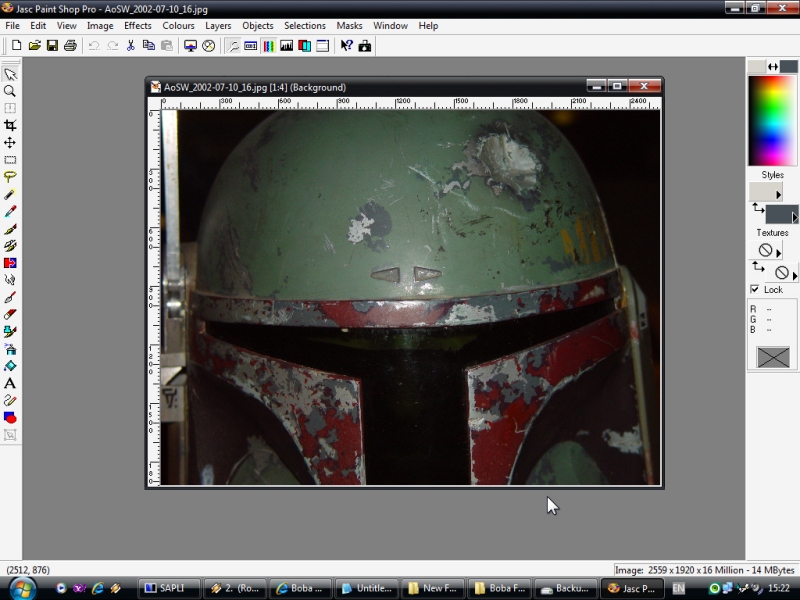
Task: Copy selection to clipboard
Action: pos(148,46)
